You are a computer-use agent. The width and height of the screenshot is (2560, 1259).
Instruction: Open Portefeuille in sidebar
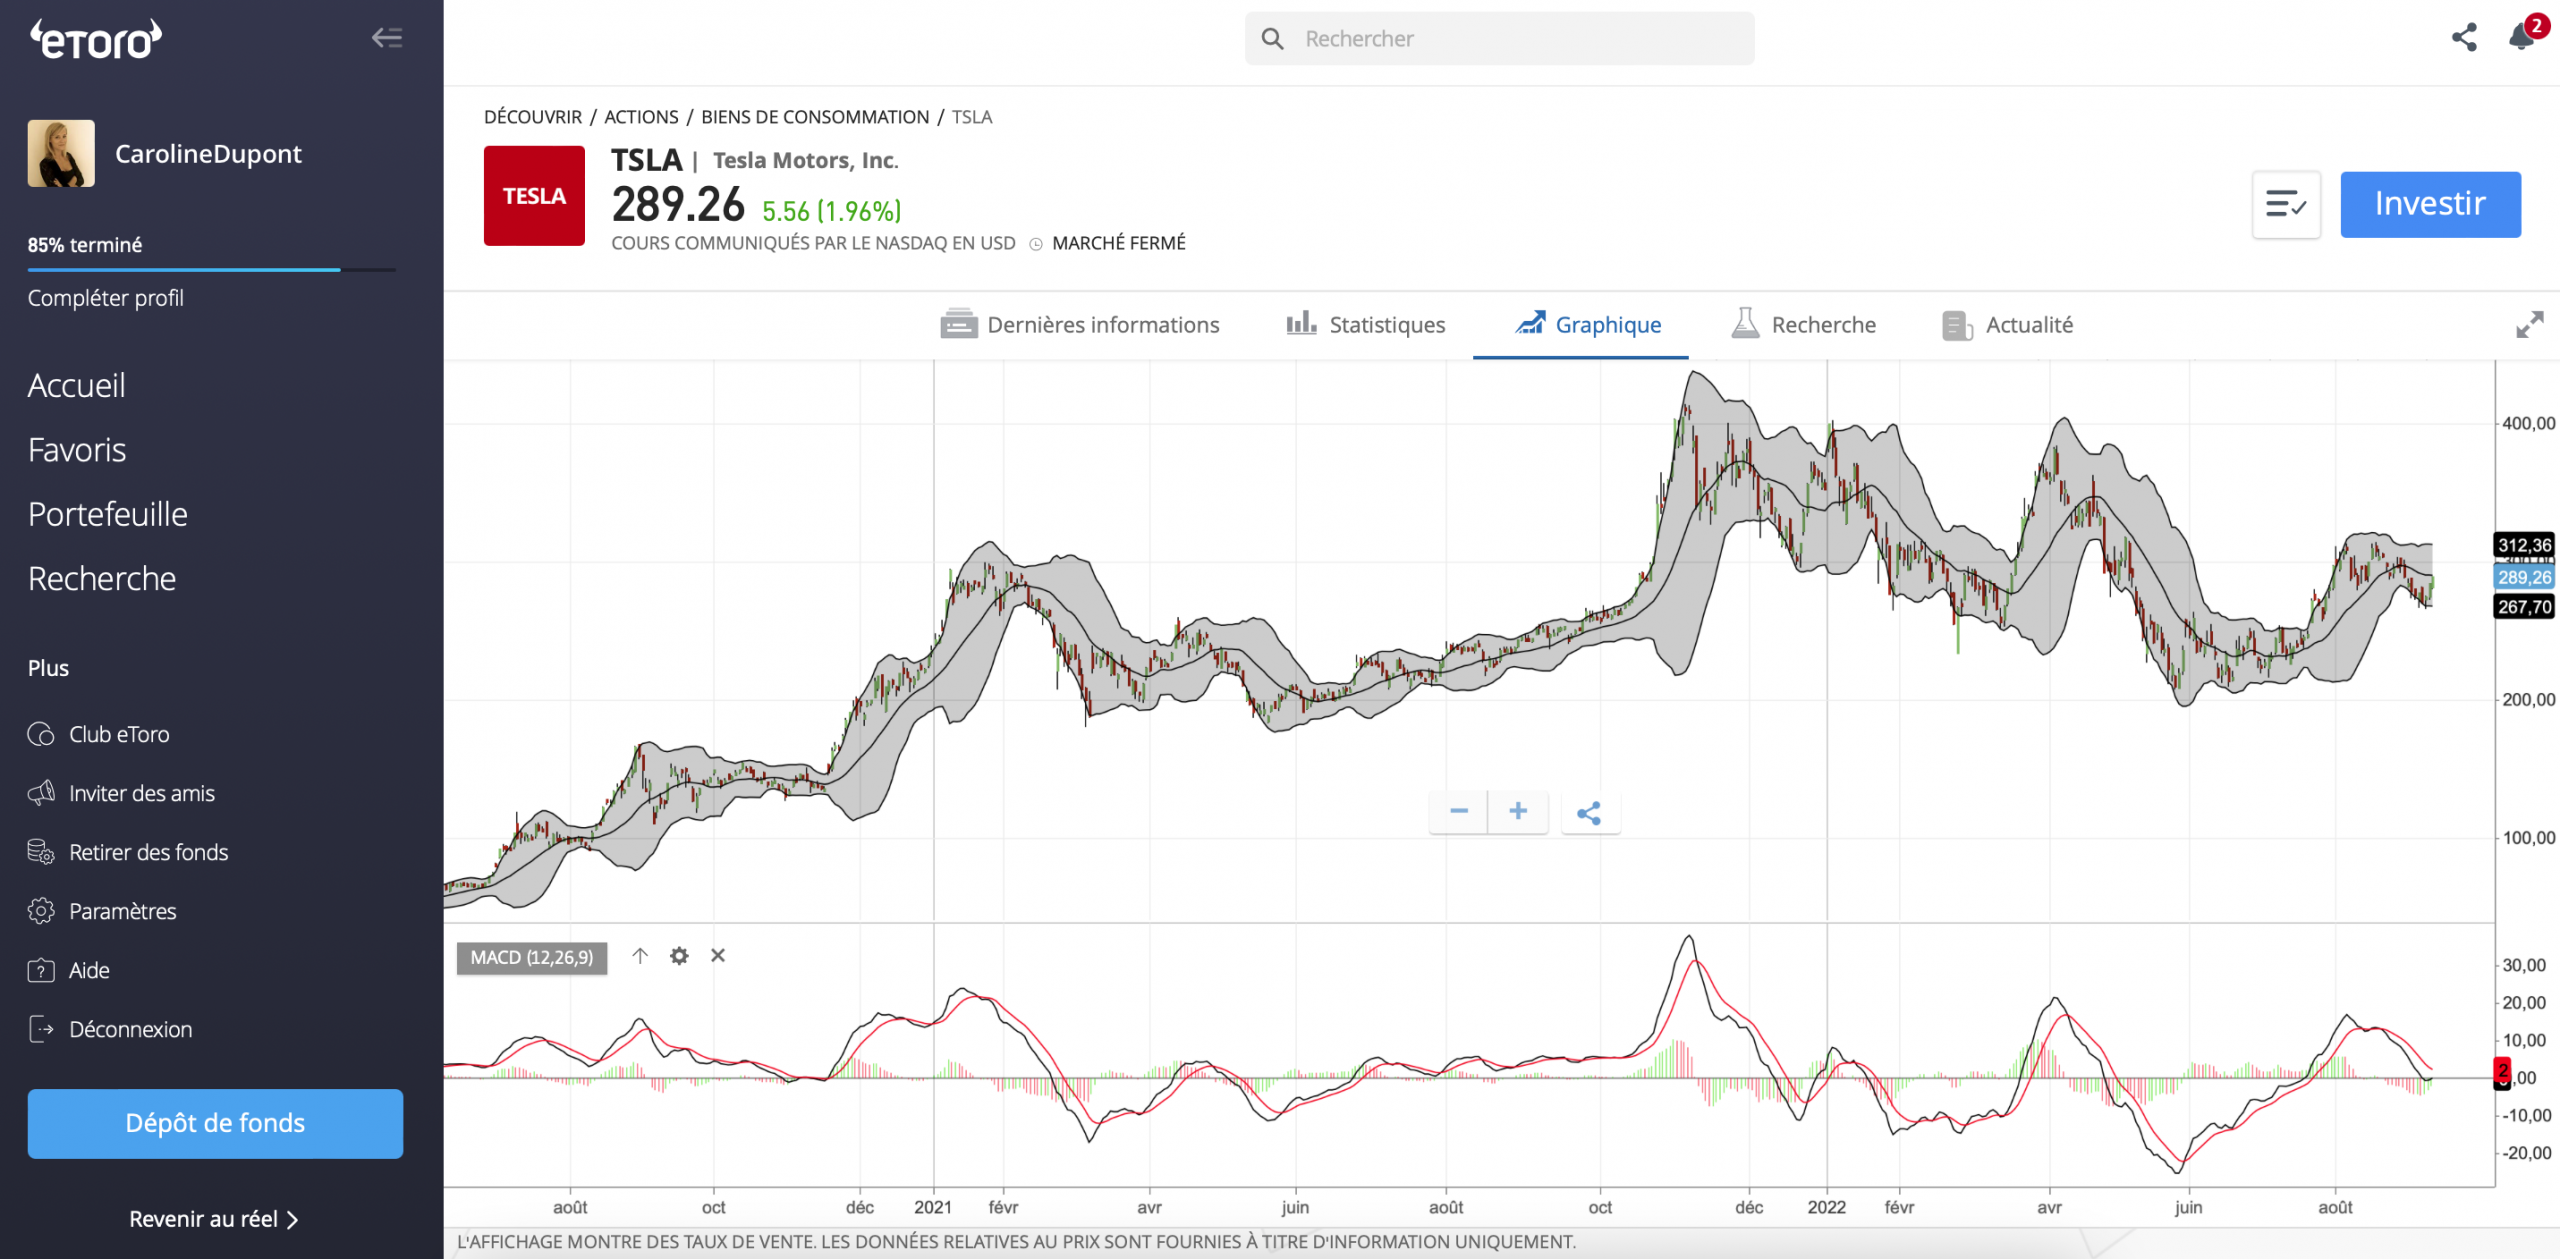(x=108, y=514)
